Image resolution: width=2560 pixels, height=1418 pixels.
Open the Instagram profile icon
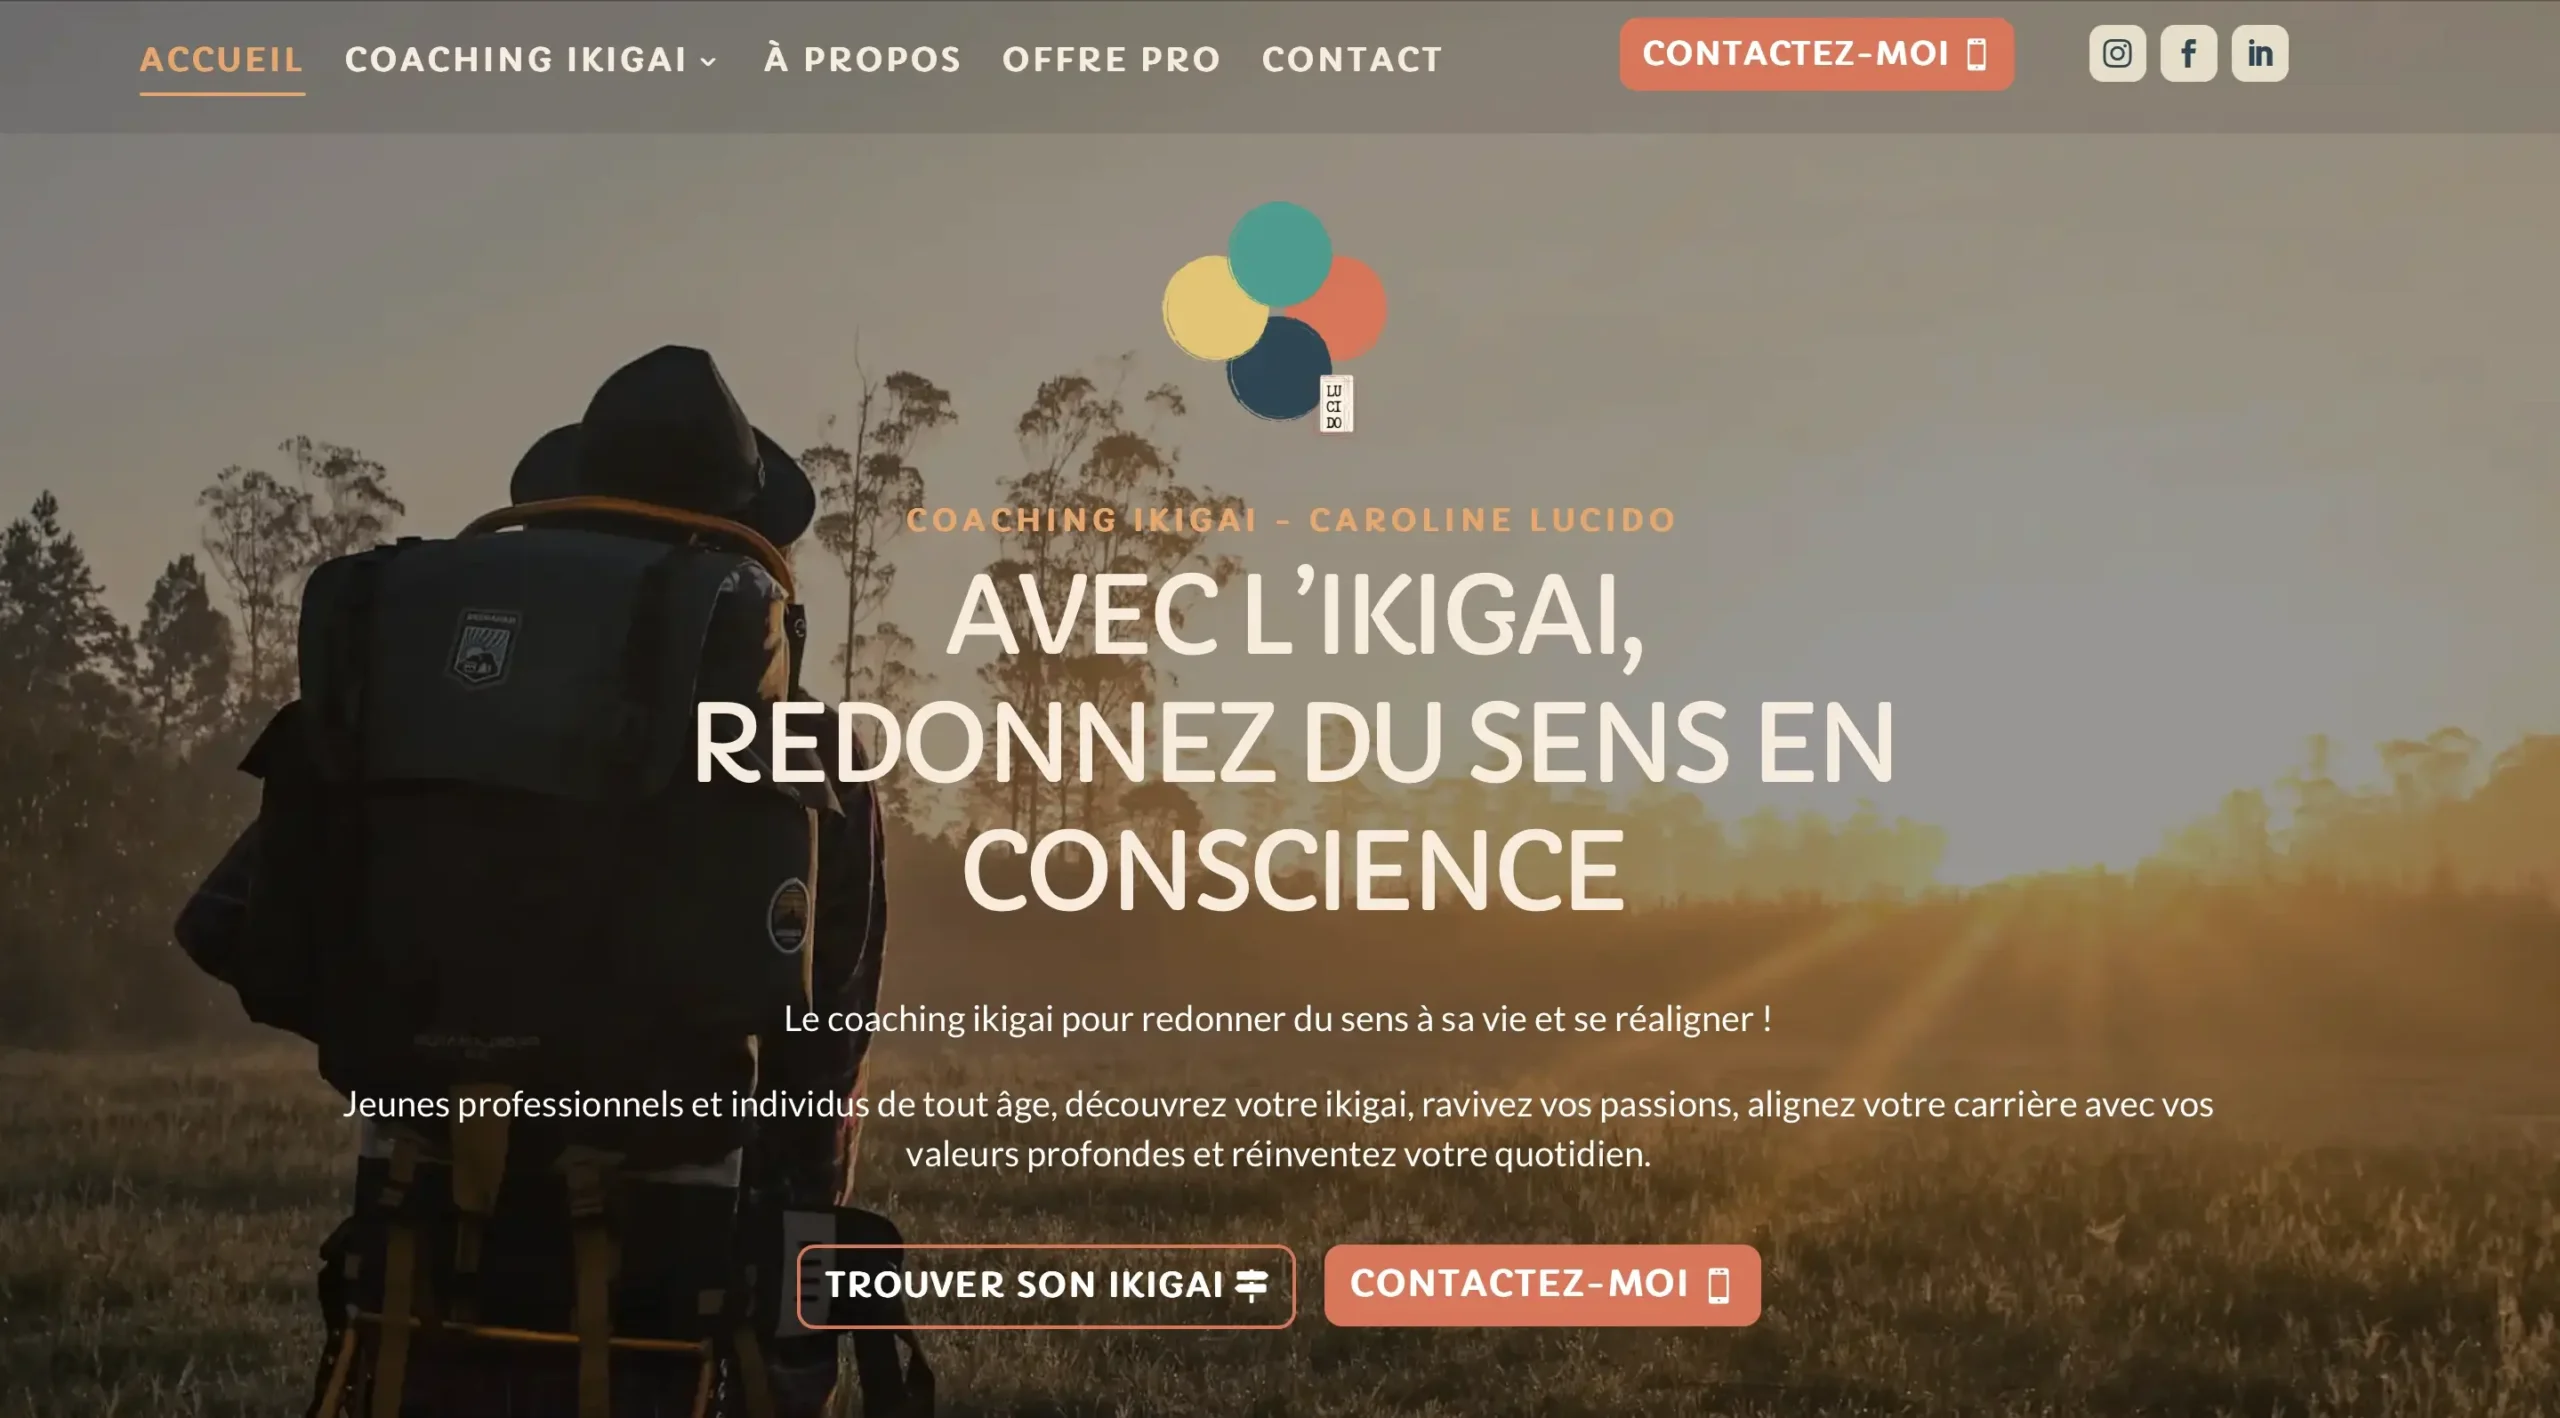tap(2117, 53)
